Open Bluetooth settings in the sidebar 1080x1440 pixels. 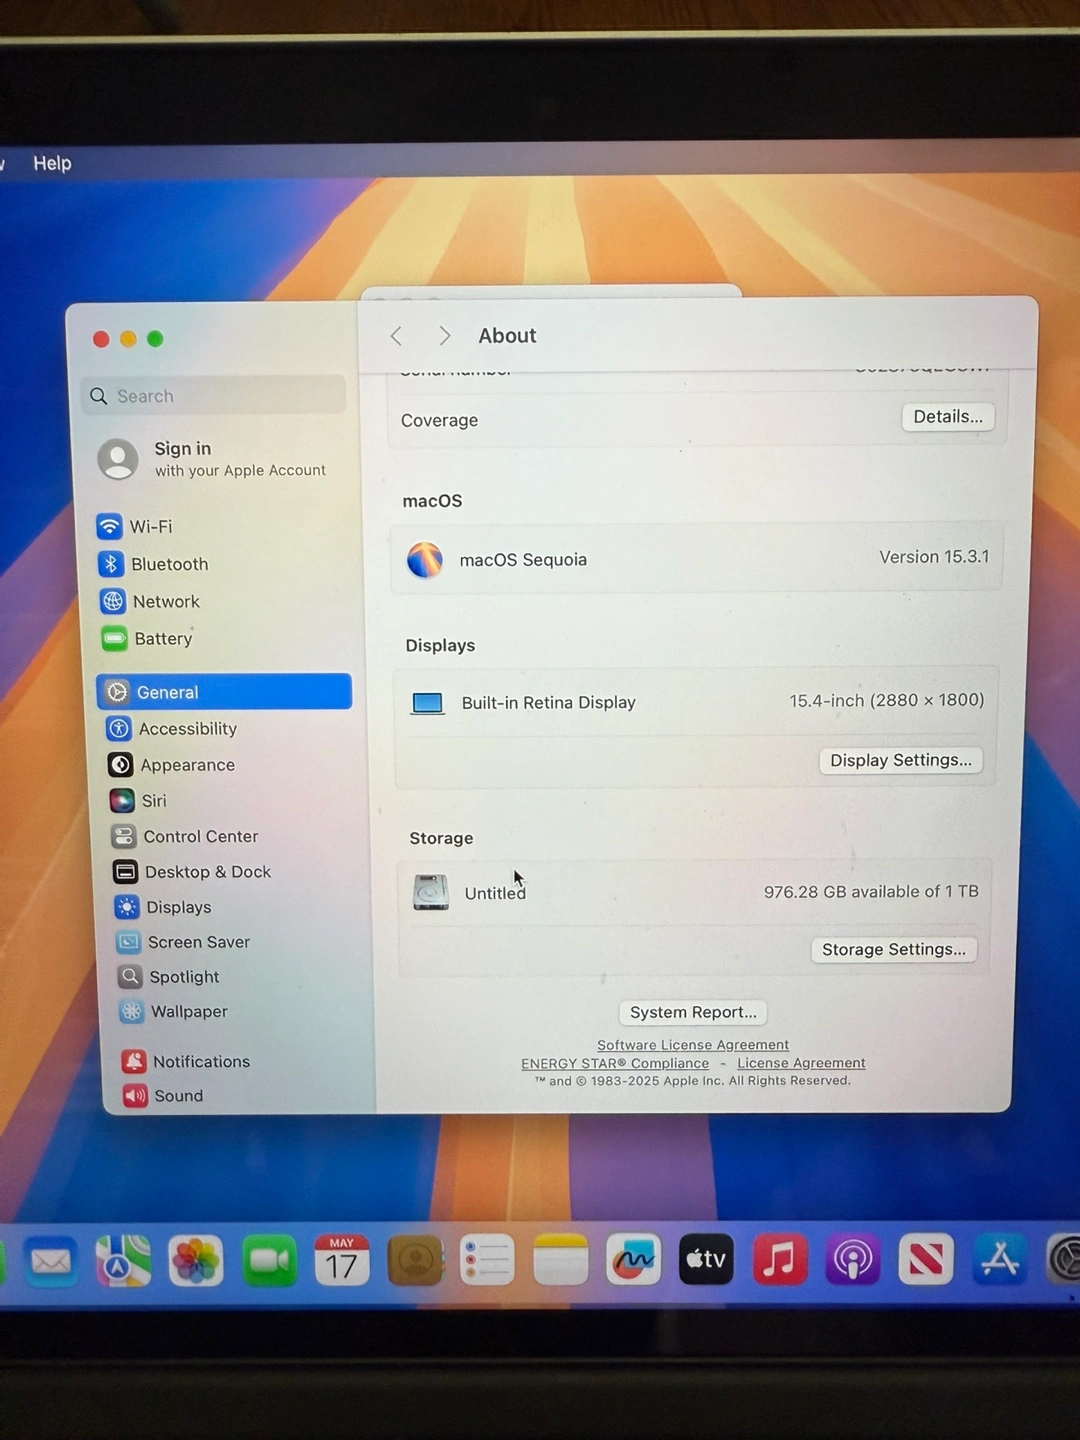pyautogui.click(x=153, y=564)
